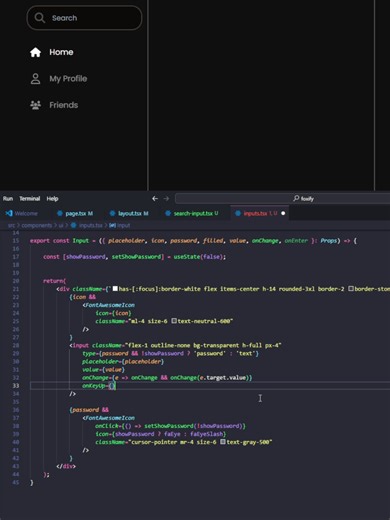This screenshot has height=520, width=390.
Task: Click 'Props' type on line 15
Action: (x=328, y=241)
